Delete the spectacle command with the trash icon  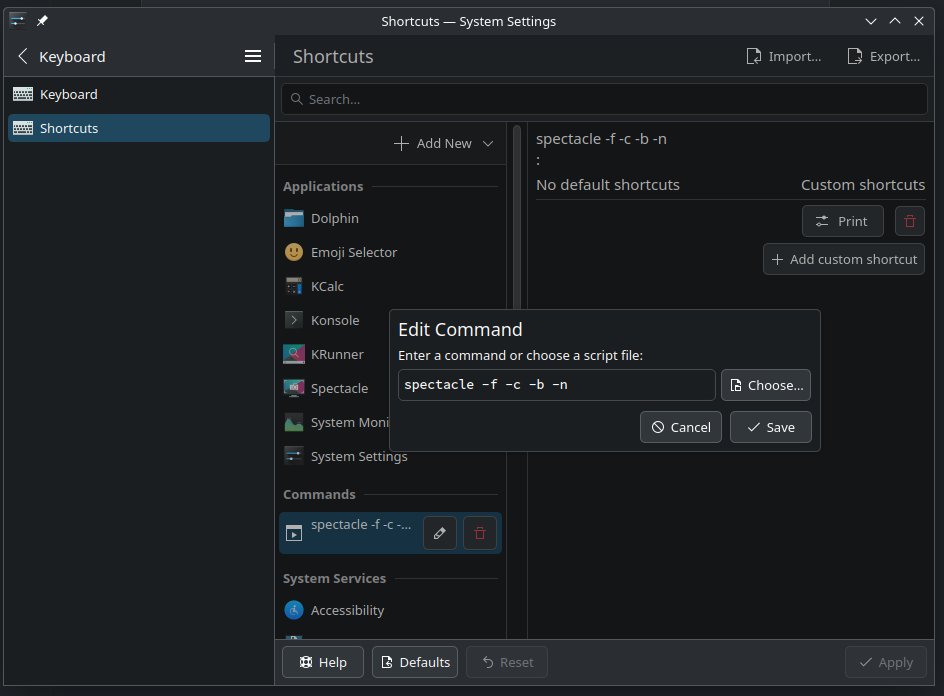tap(480, 533)
